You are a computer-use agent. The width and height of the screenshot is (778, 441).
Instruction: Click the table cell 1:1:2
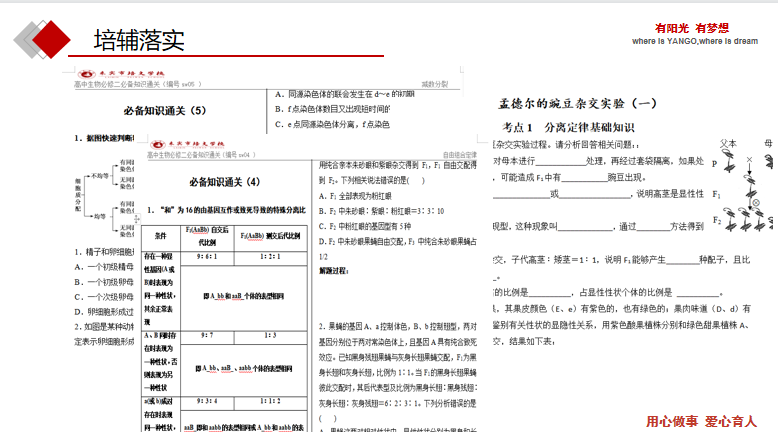tap(270, 401)
